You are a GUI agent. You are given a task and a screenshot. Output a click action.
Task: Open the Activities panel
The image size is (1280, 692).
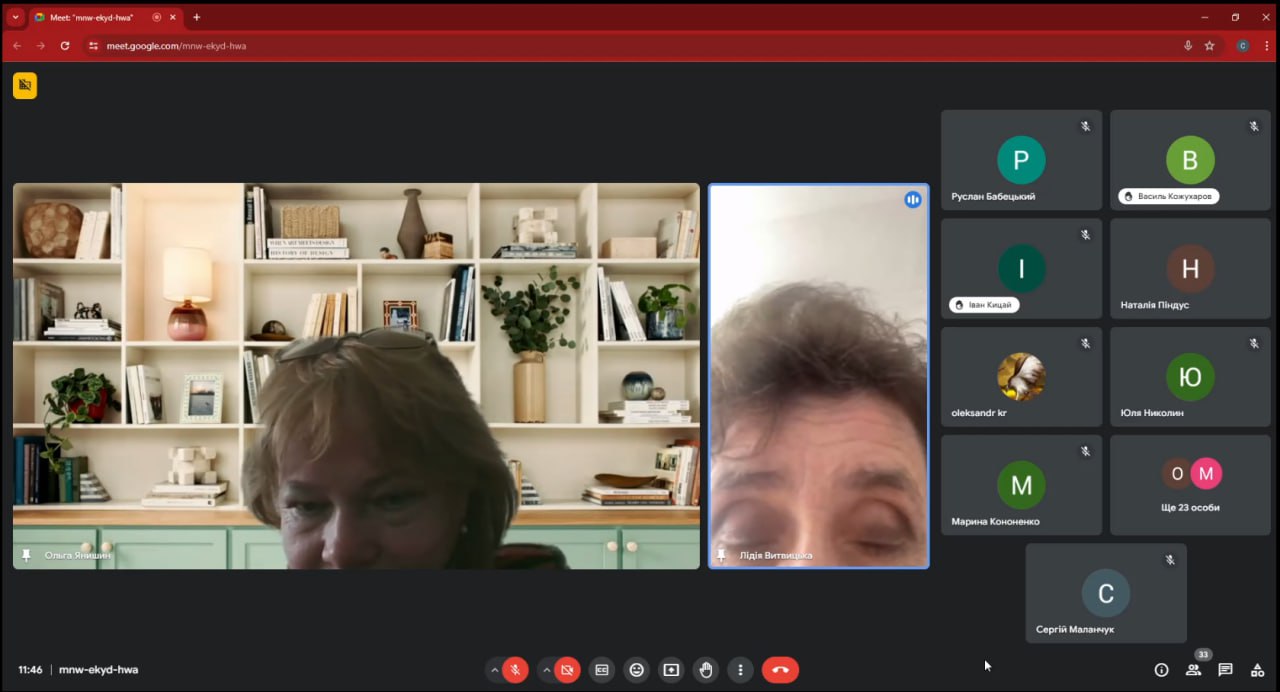(1257, 670)
